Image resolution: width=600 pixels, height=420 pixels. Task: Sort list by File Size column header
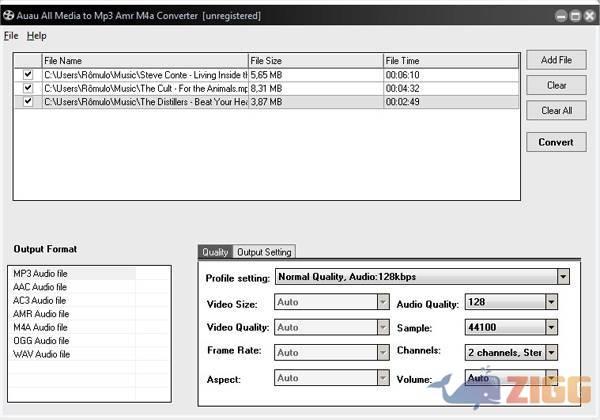click(315, 61)
